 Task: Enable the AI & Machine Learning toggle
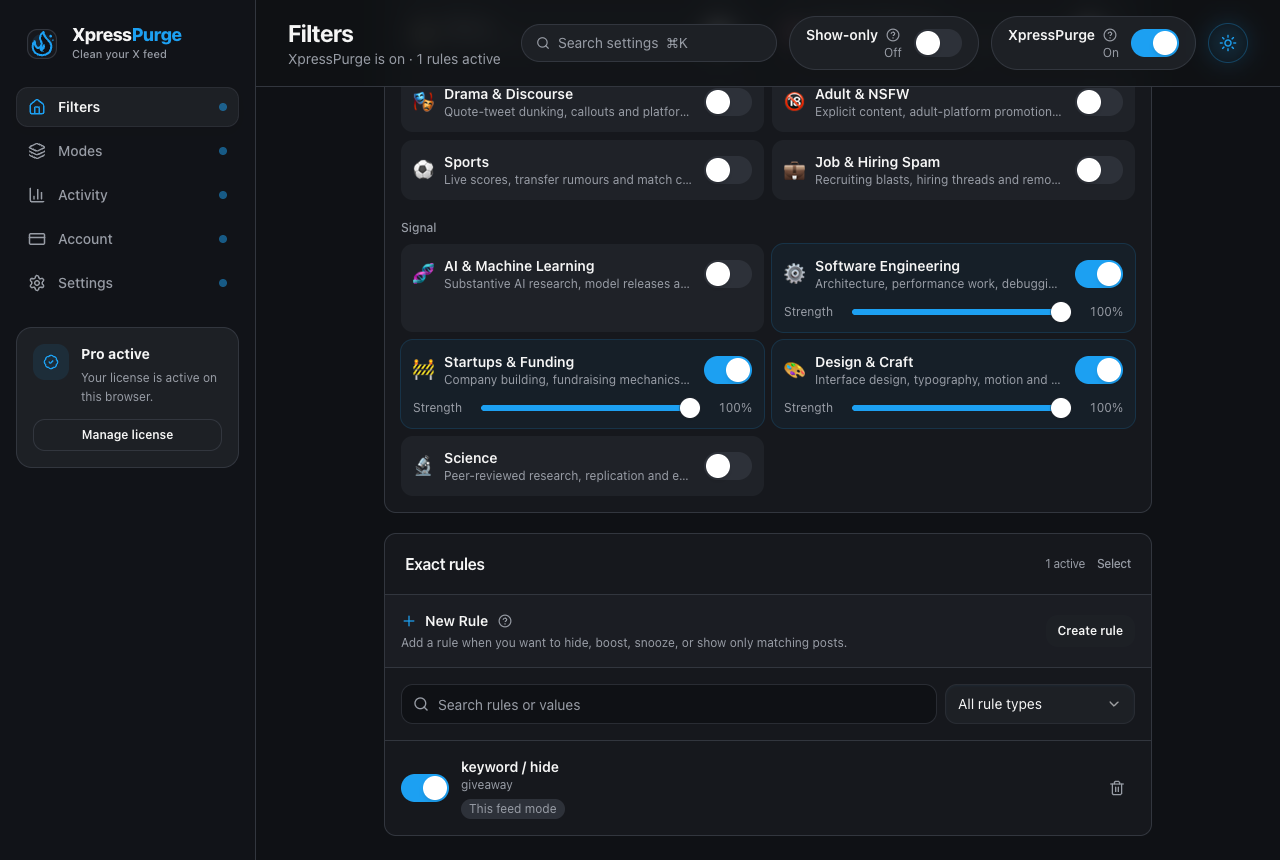(728, 274)
